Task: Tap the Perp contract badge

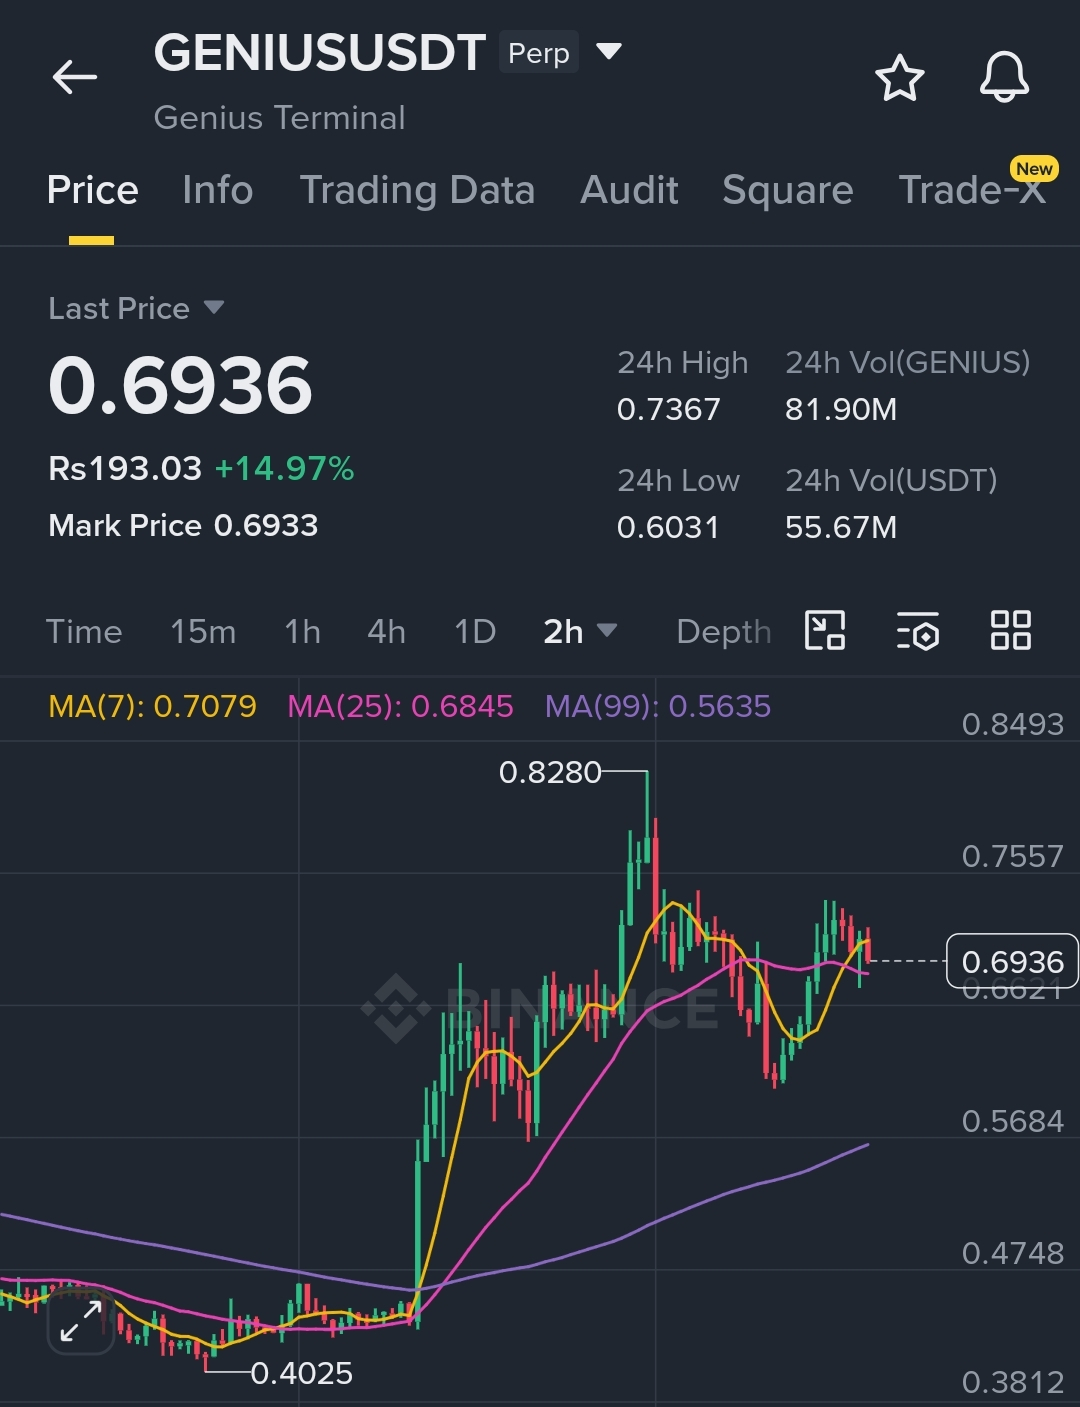Action: pyautogui.click(x=539, y=53)
